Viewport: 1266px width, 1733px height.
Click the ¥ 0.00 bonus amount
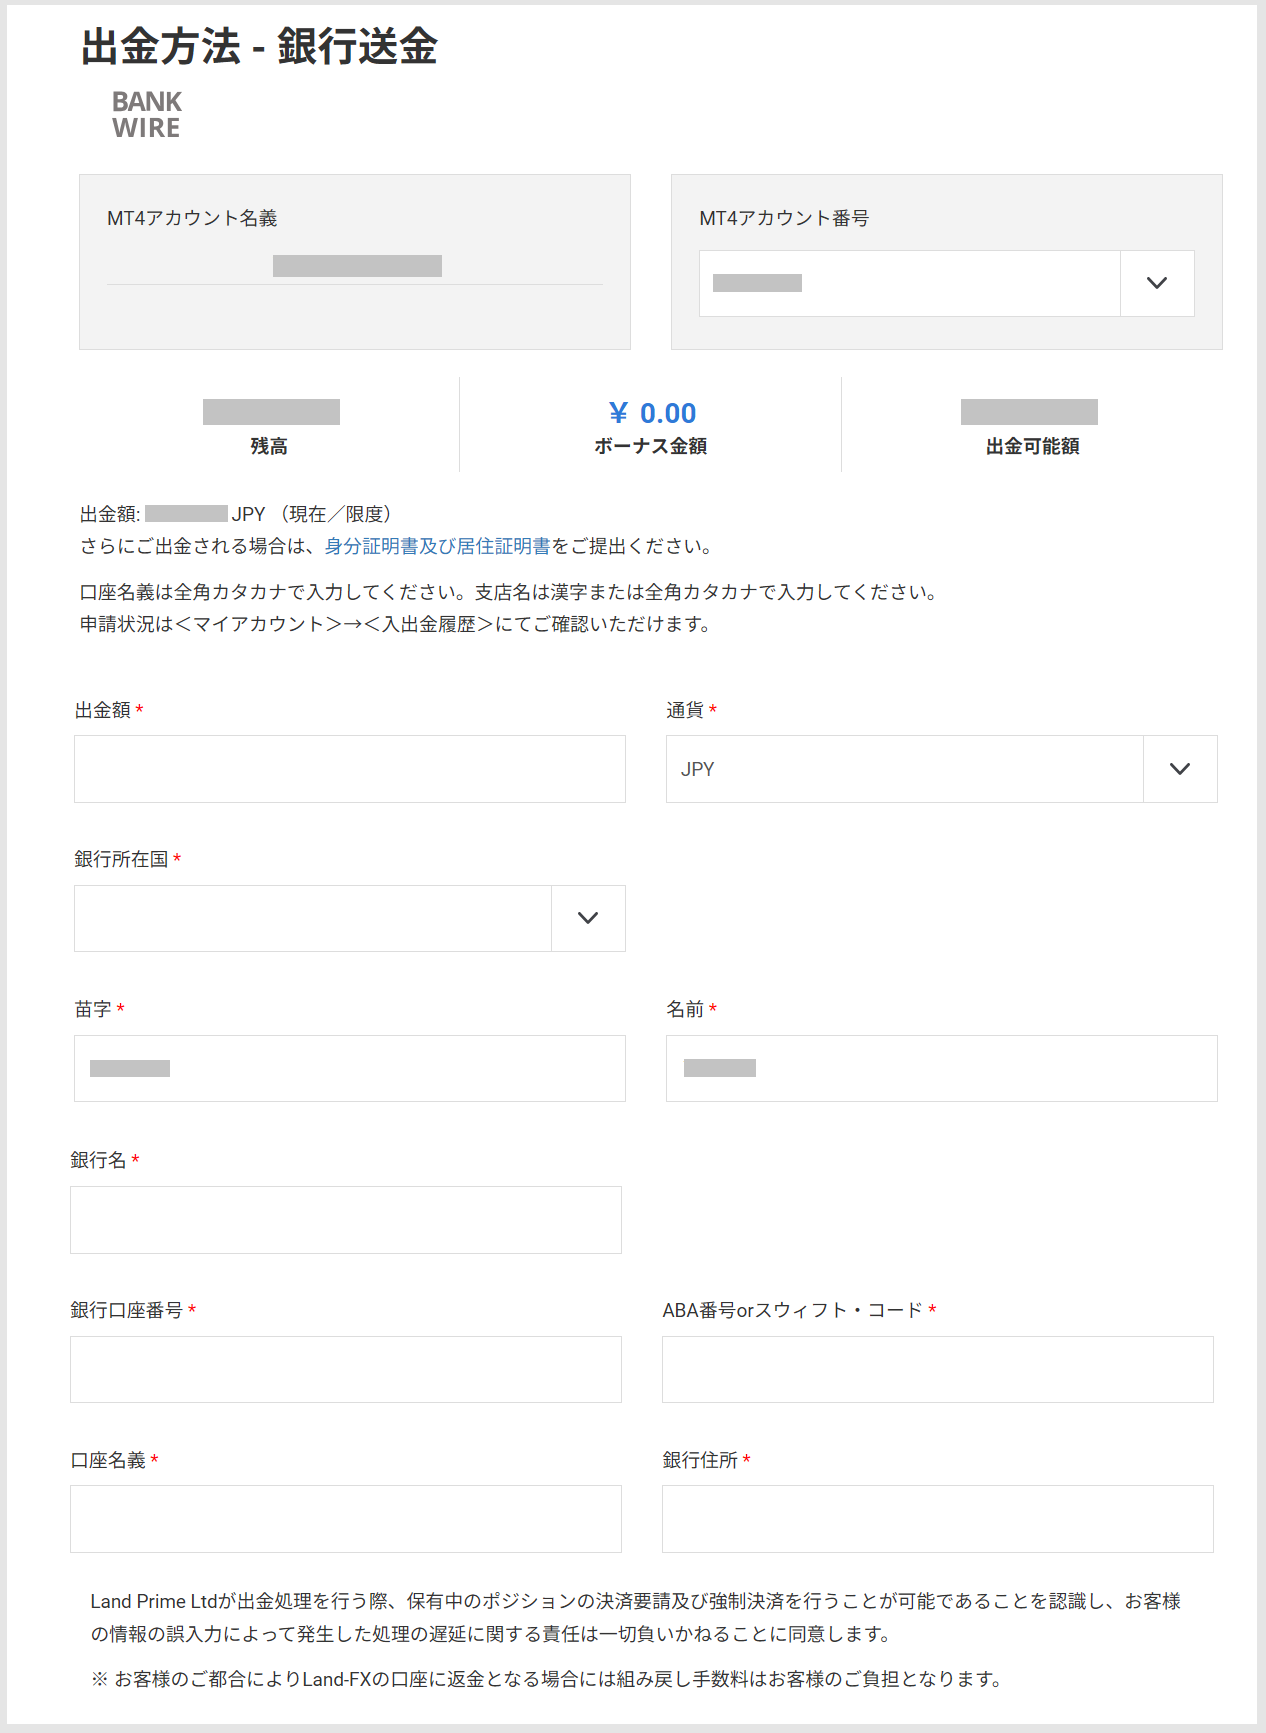click(651, 413)
